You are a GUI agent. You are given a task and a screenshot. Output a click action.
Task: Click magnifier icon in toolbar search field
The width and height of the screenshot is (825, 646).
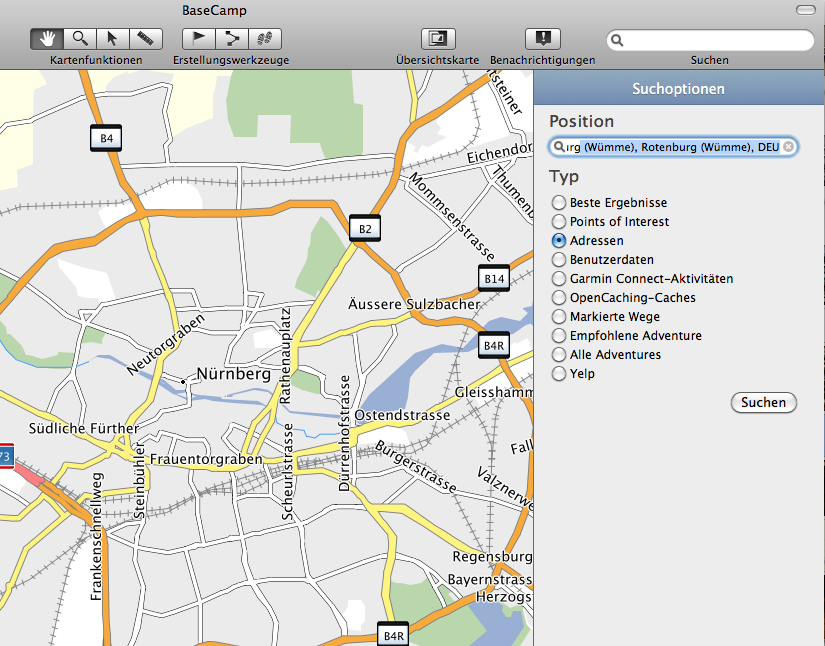tap(617, 41)
